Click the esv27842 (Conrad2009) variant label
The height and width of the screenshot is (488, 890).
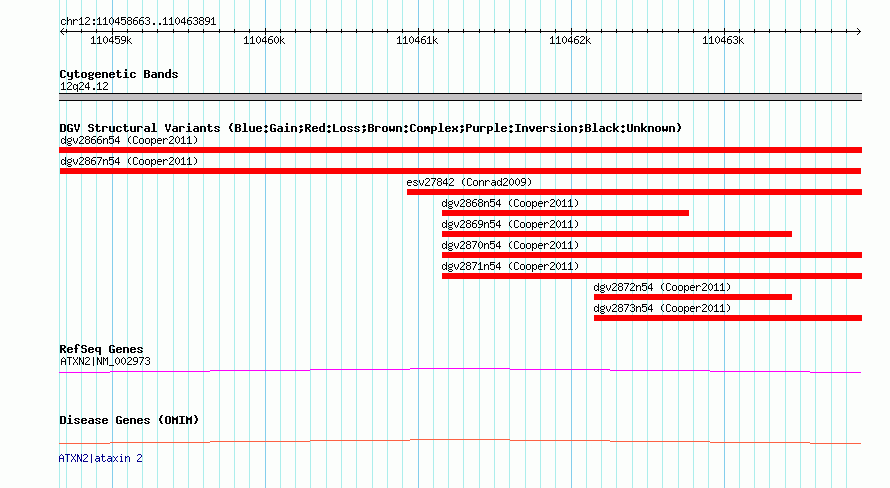(x=469, y=182)
